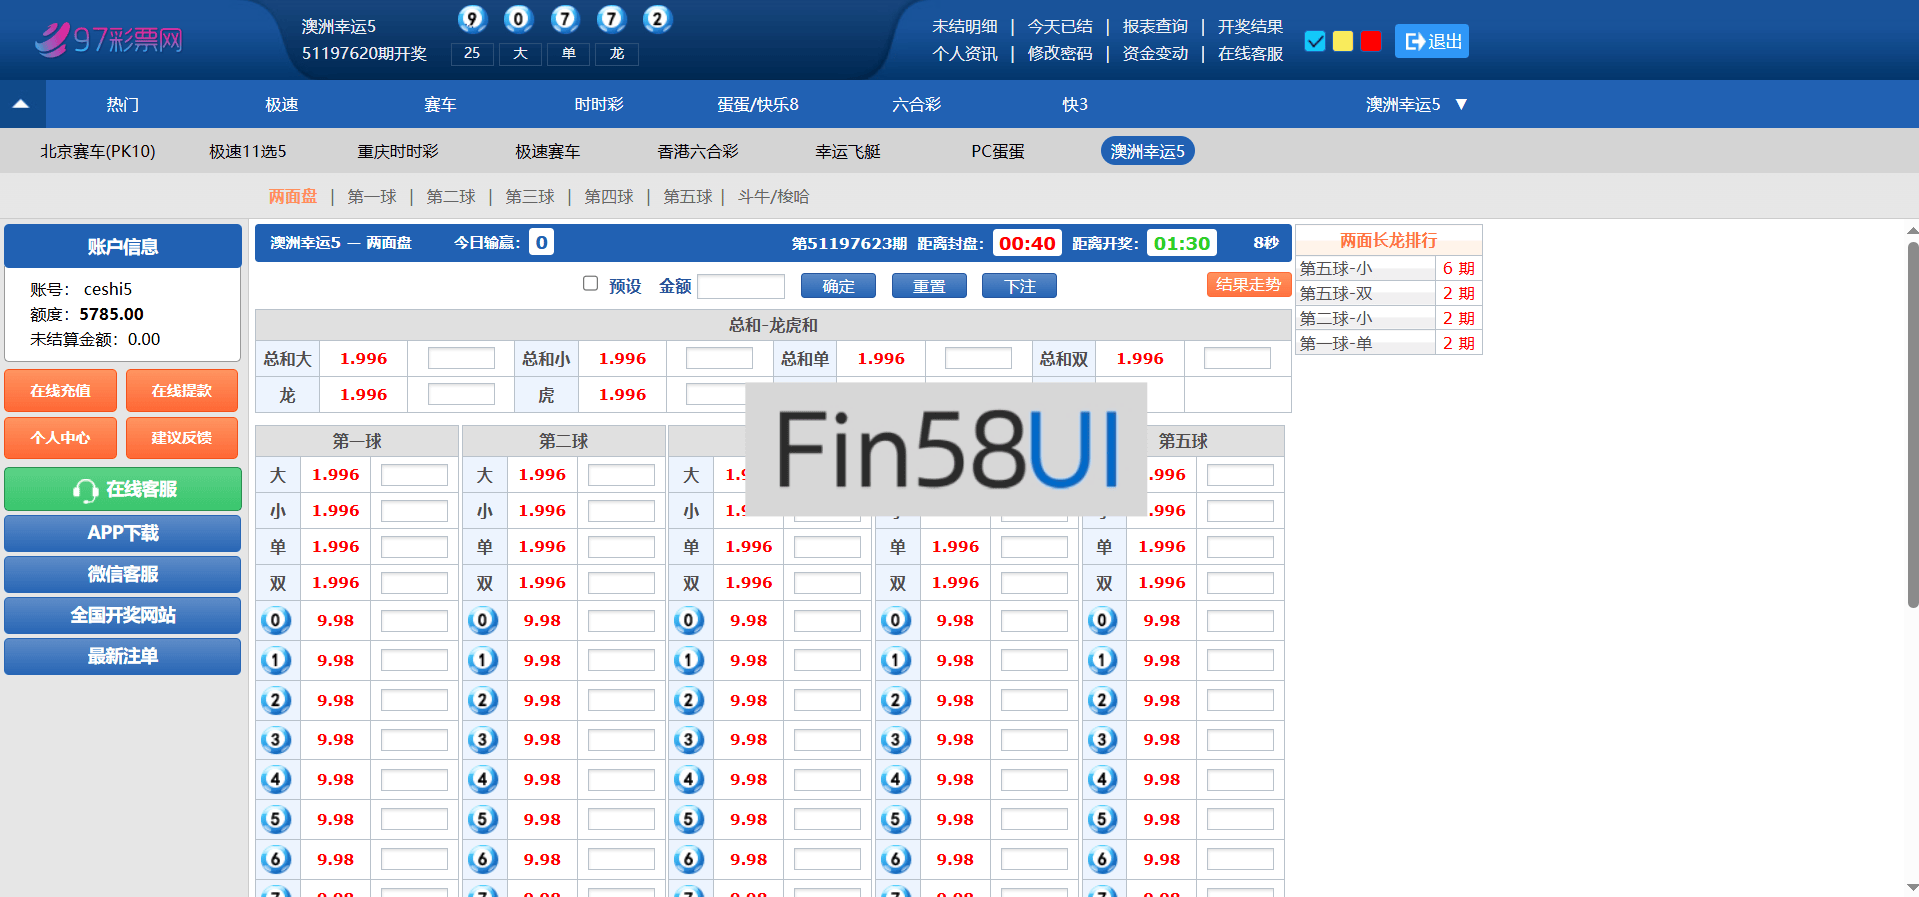The height and width of the screenshot is (897, 1919).
Task: Choose the yellow theme color swatch
Action: pos(1343,41)
